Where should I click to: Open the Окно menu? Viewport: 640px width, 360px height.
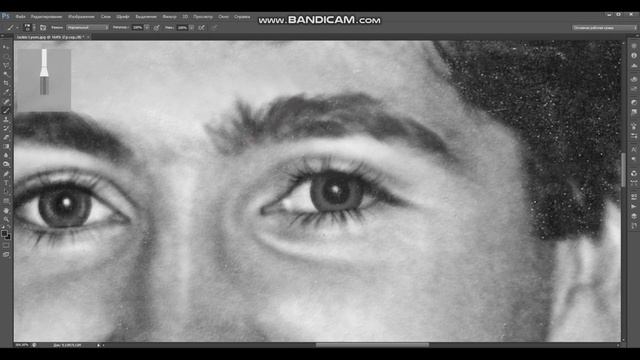223,17
